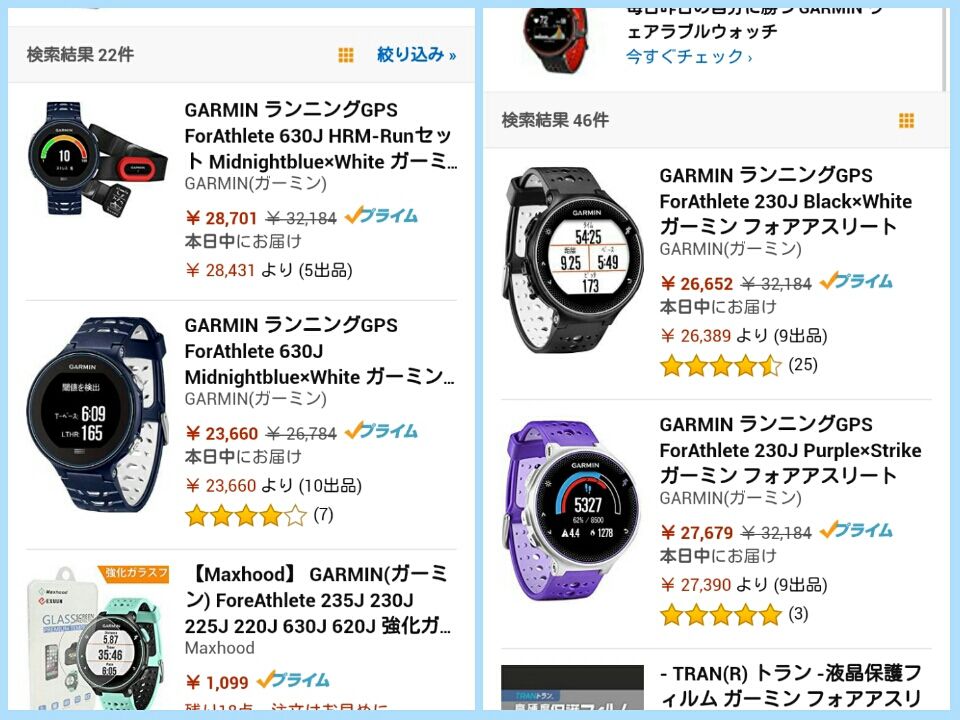Open ForAthlete 630J HRM-Run set product title
Image resolution: width=960 pixels, height=720 pixels.
(320, 136)
